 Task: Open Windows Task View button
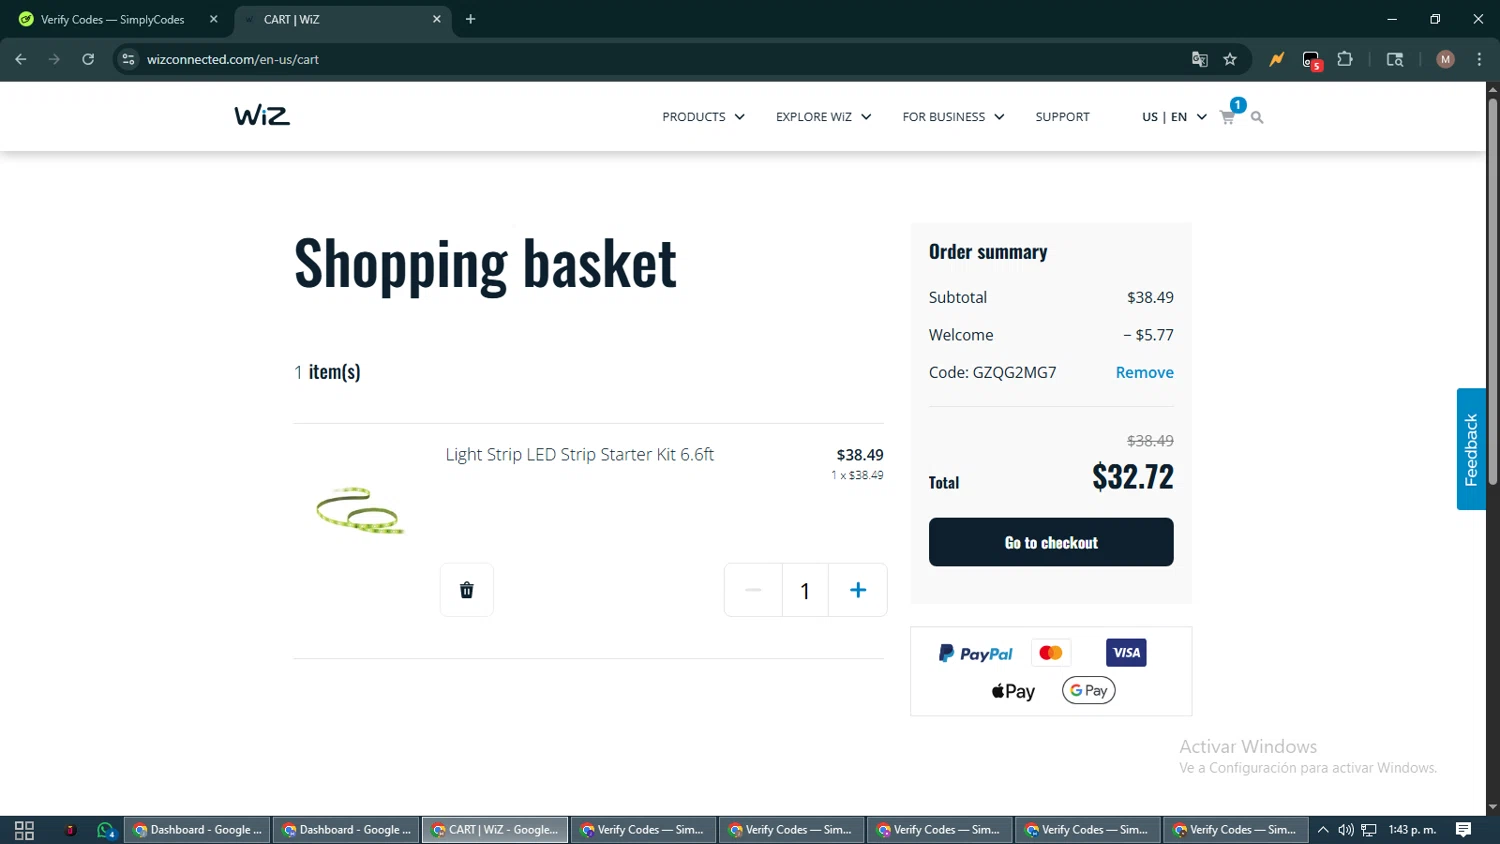click(24, 830)
